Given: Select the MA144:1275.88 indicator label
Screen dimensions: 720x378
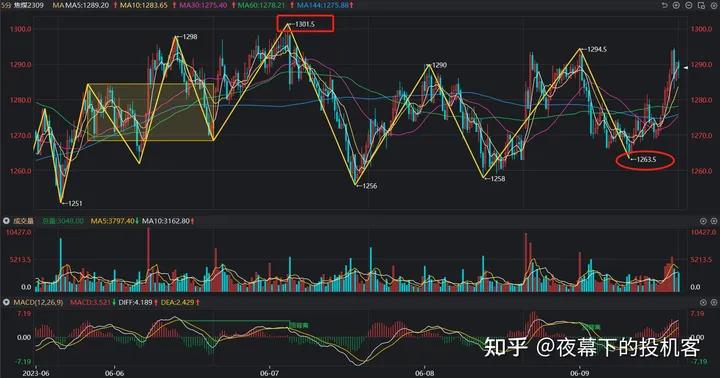Looking at the screenshot, I should 322,5.
